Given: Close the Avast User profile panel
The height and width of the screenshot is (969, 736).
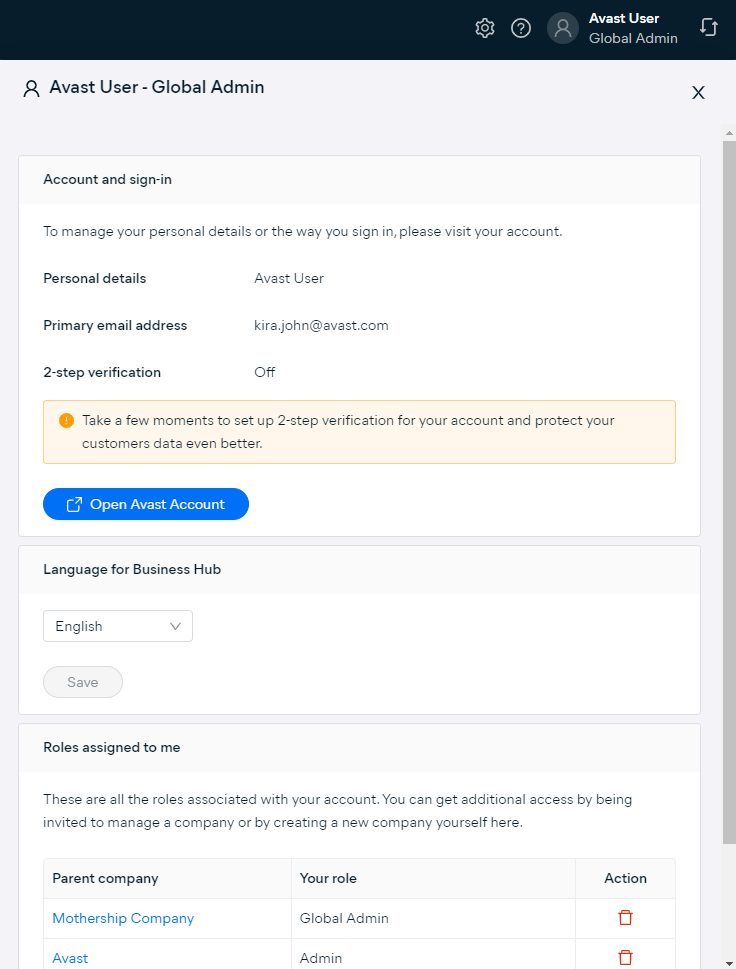Looking at the screenshot, I should (698, 93).
